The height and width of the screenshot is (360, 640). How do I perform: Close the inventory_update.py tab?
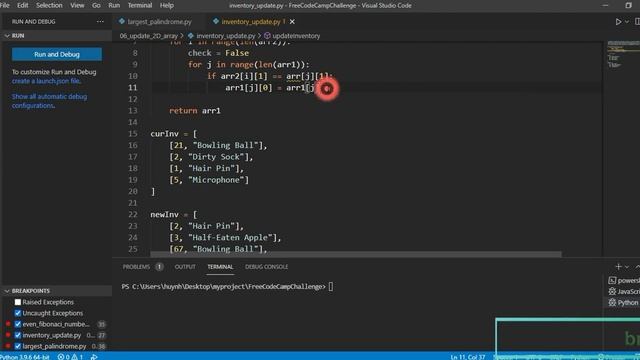(292, 22)
